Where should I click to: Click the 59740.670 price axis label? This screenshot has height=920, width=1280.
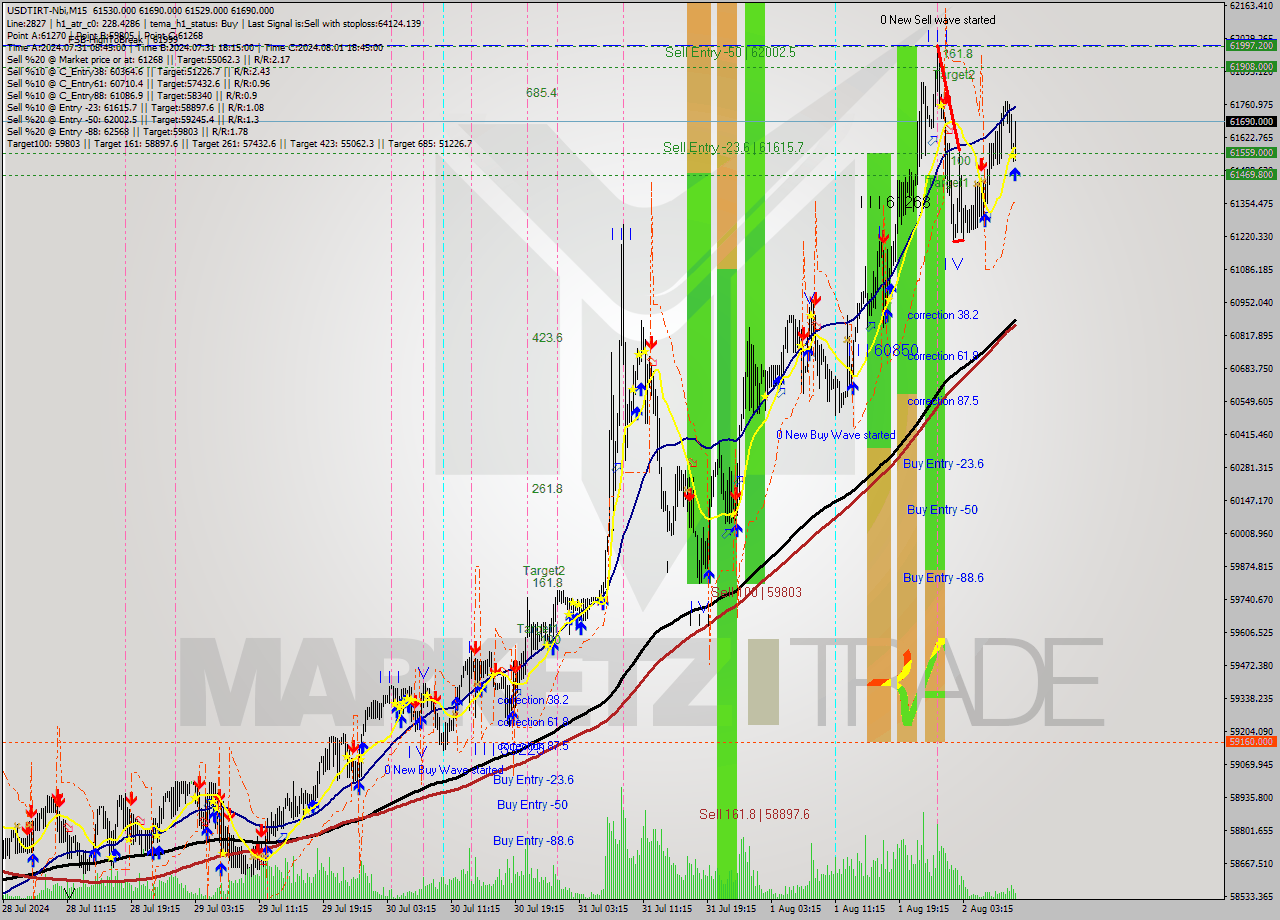(1250, 600)
